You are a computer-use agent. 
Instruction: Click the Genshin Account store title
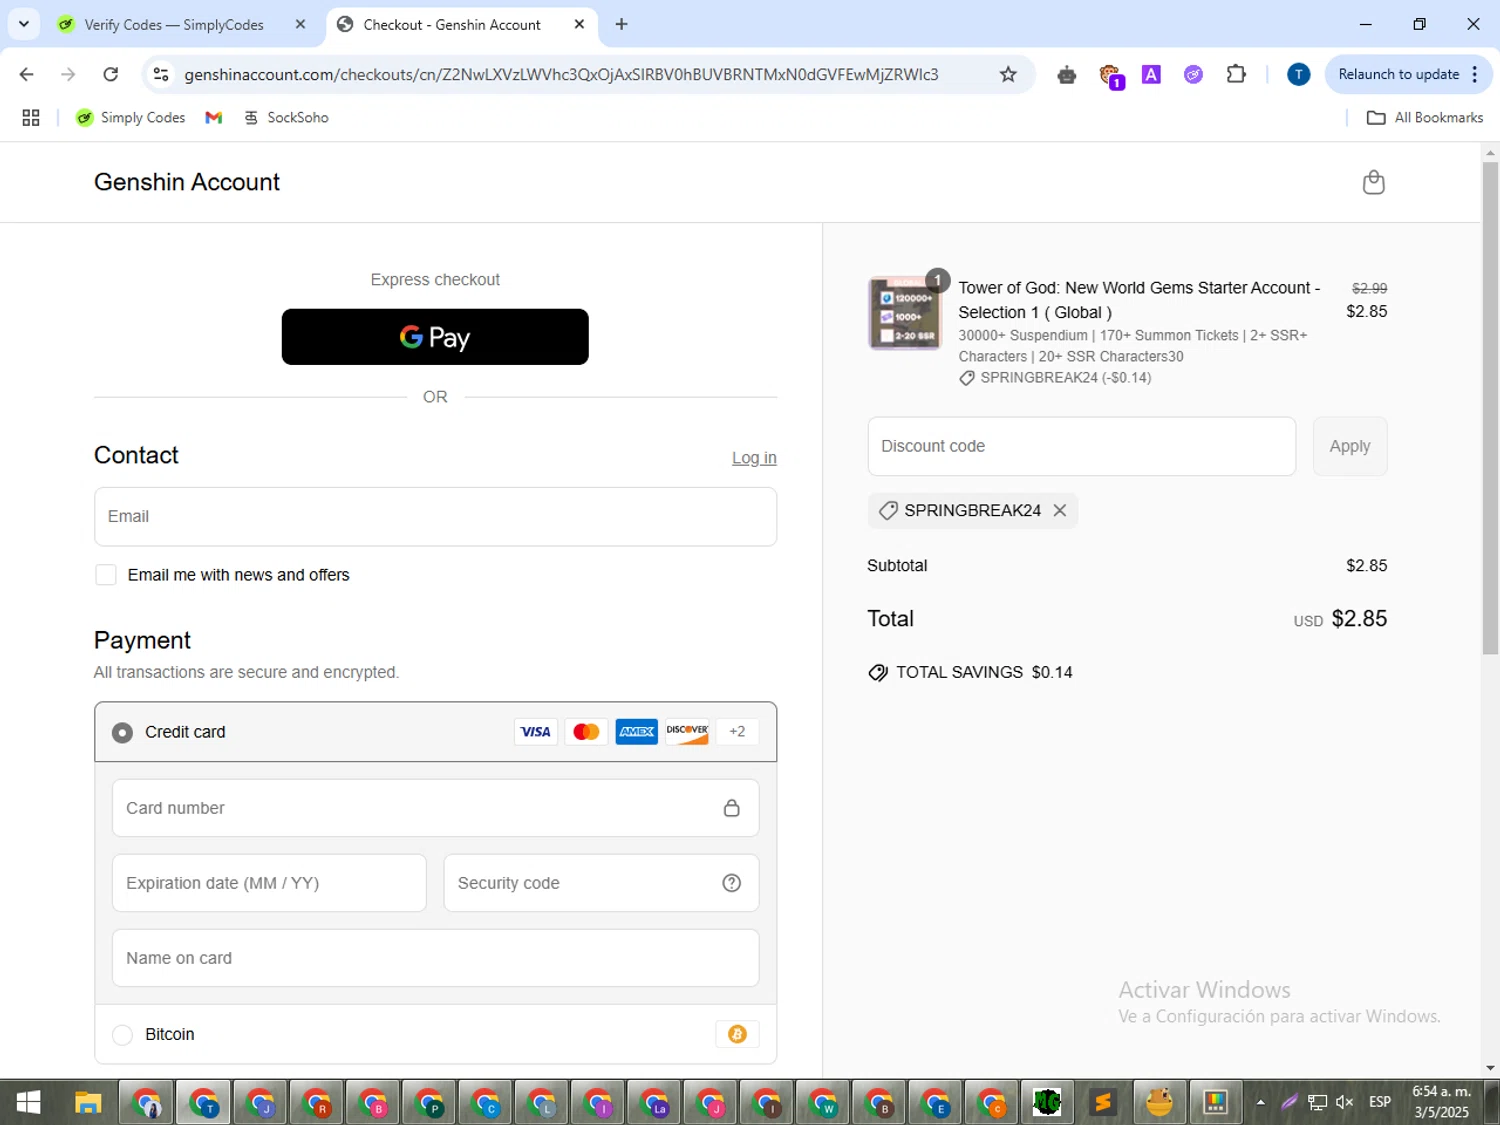point(187,182)
